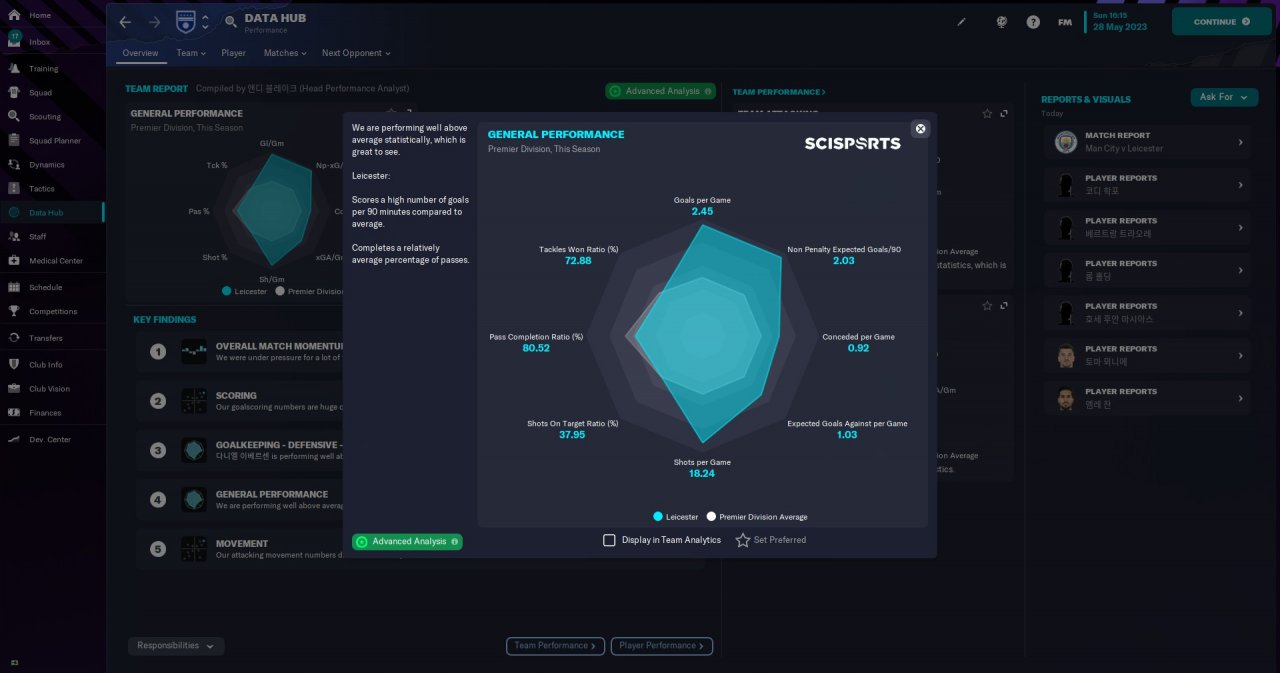Navigate back with the left arrow
This screenshot has height=673, width=1280.
pos(125,22)
